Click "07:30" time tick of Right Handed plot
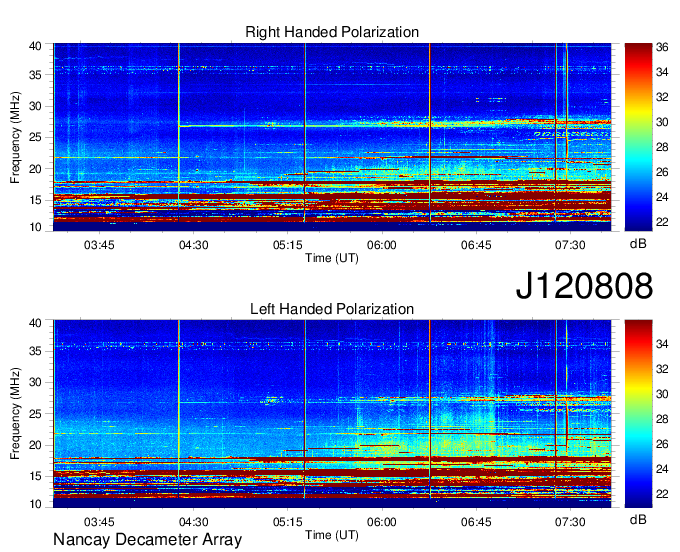The image size is (680, 552). point(570,245)
